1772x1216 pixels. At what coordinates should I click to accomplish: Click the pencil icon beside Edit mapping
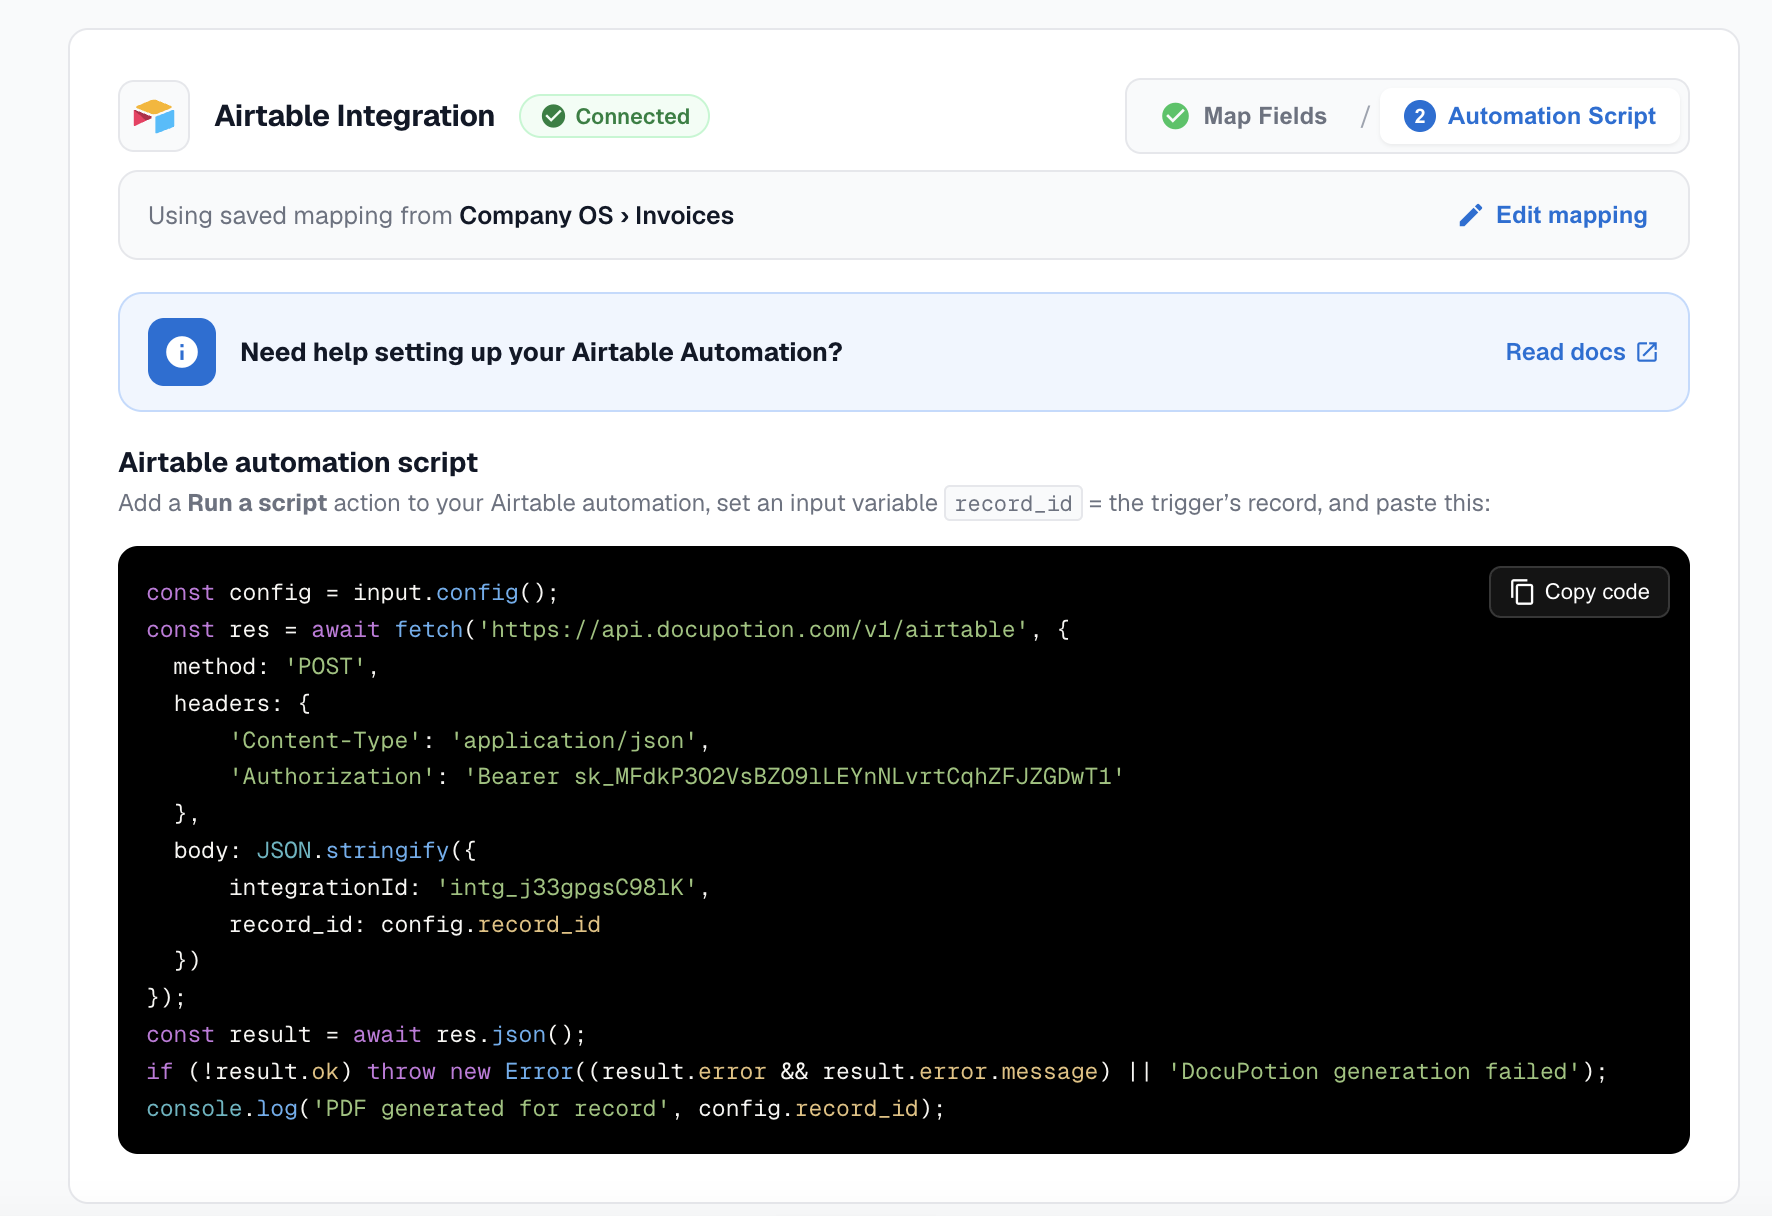point(1470,215)
